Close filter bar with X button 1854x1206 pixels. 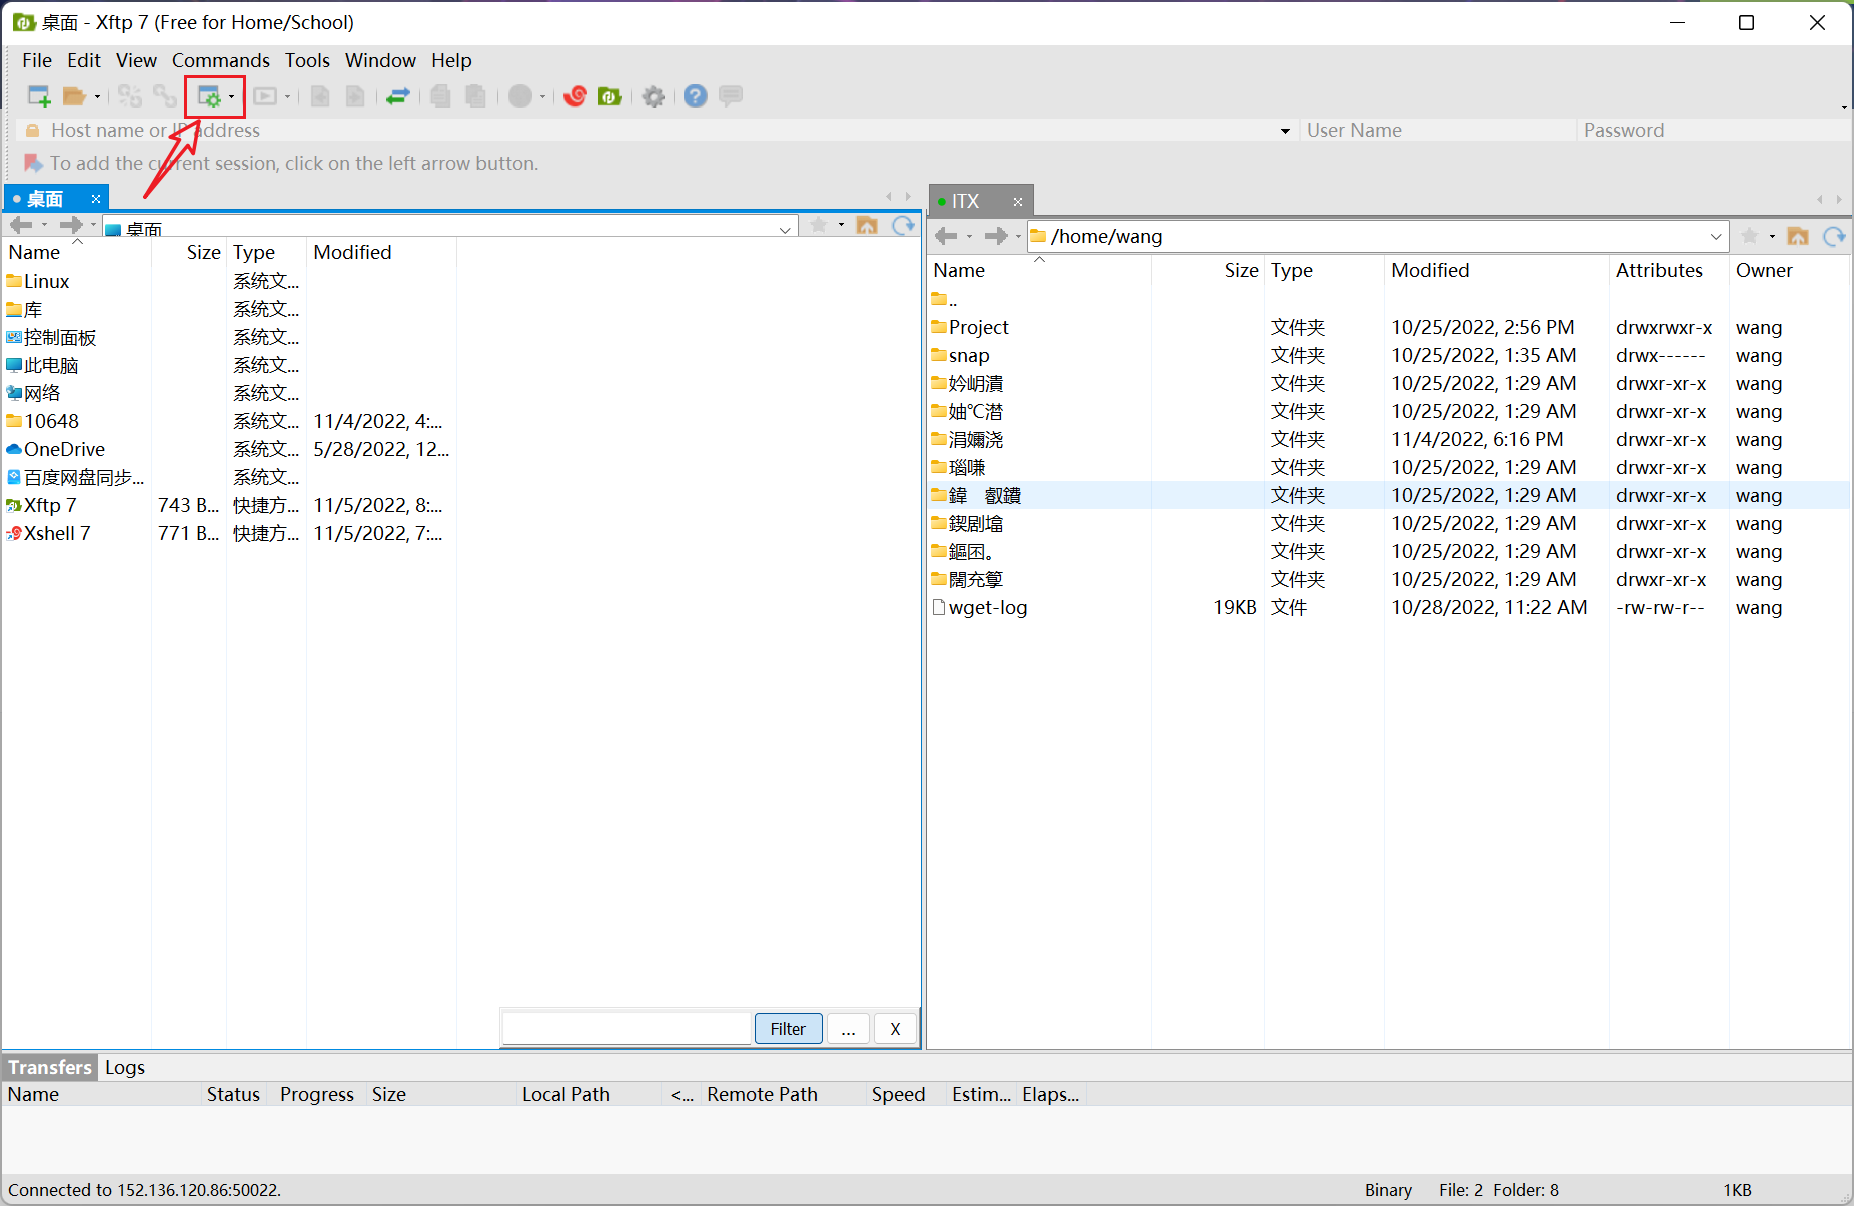pos(895,1029)
